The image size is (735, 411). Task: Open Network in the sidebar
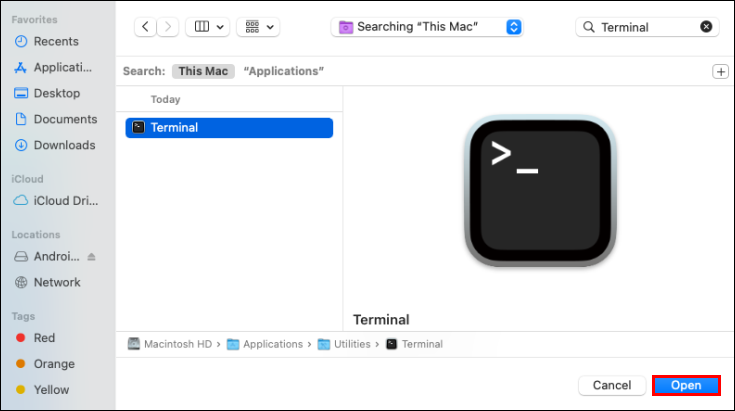coord(47,283)
